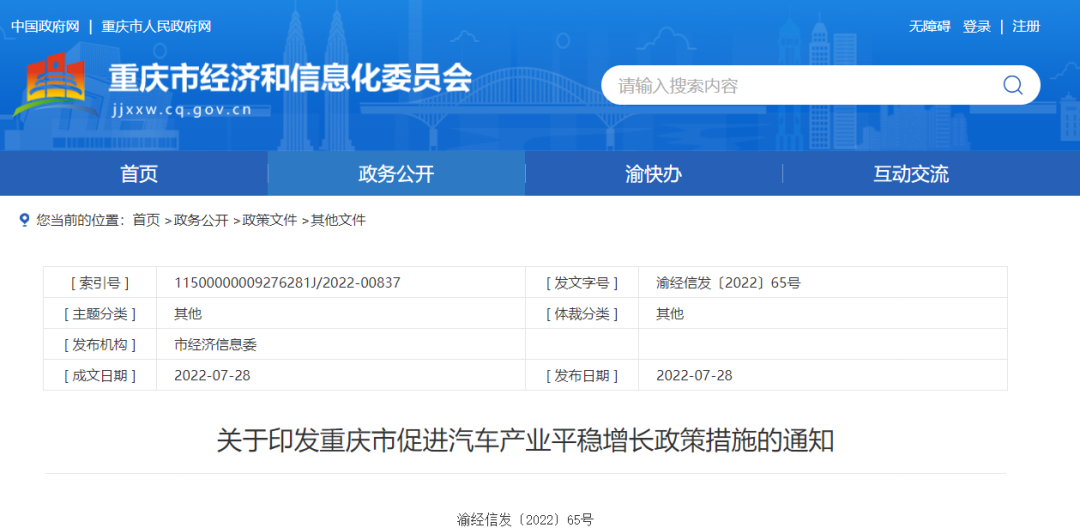Switch to 政务公开 navigation tab

pyautogui.click(x=396, y=174)
